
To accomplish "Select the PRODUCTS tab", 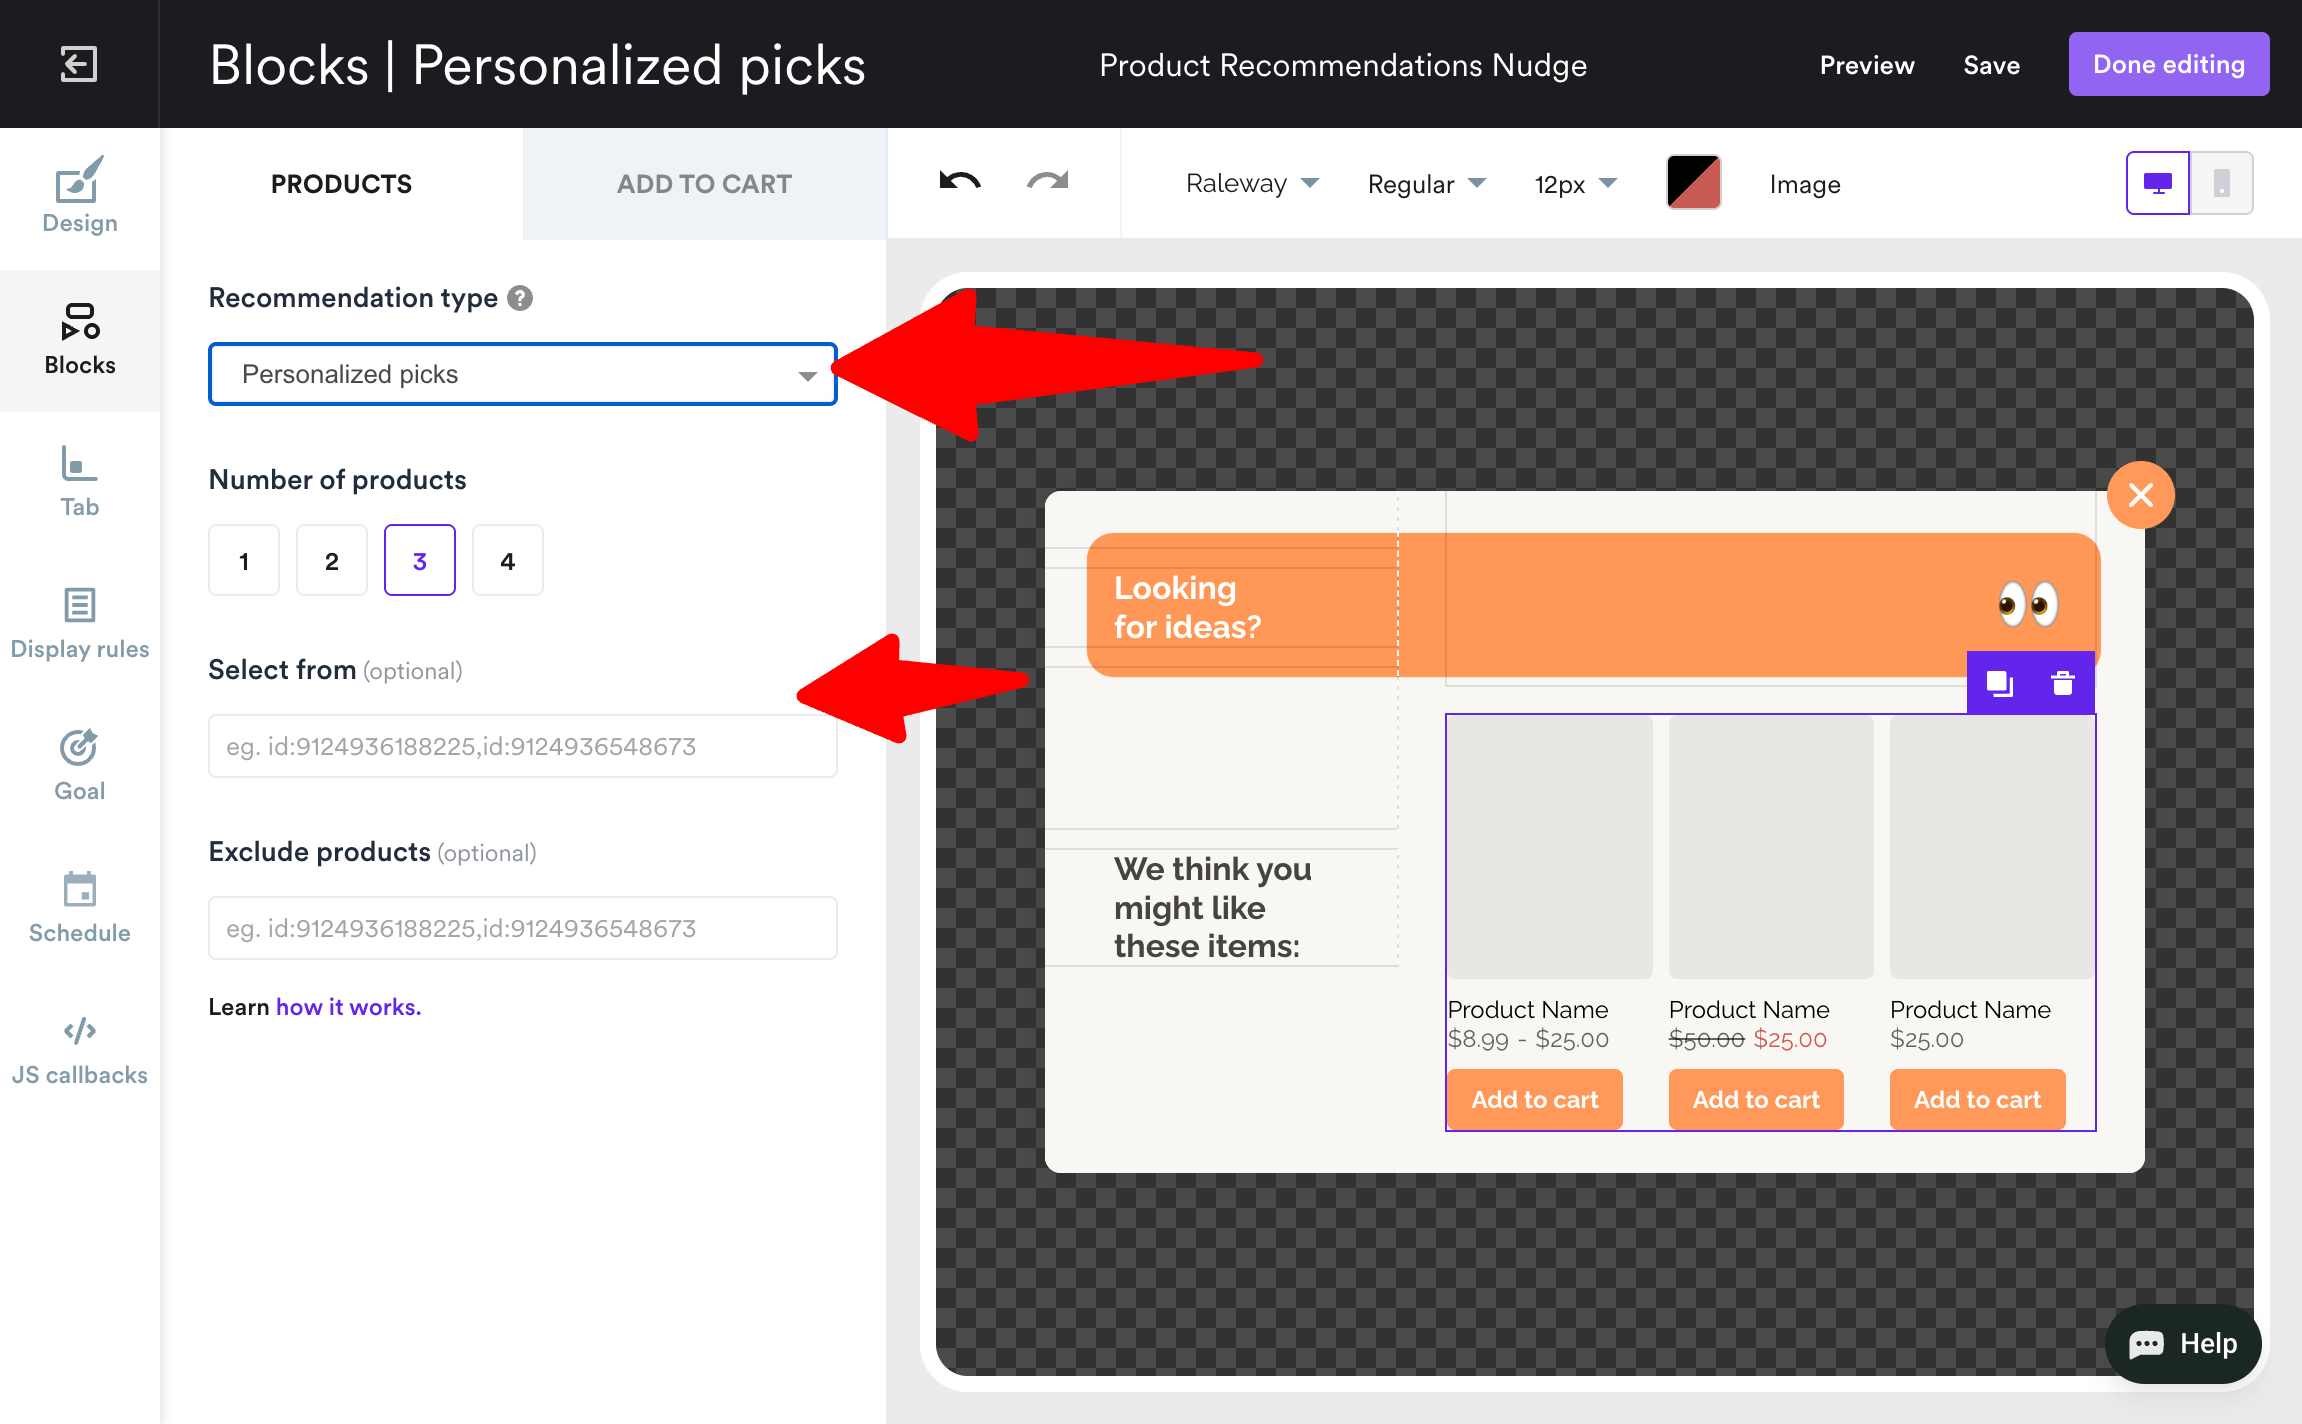I will 341,184.
